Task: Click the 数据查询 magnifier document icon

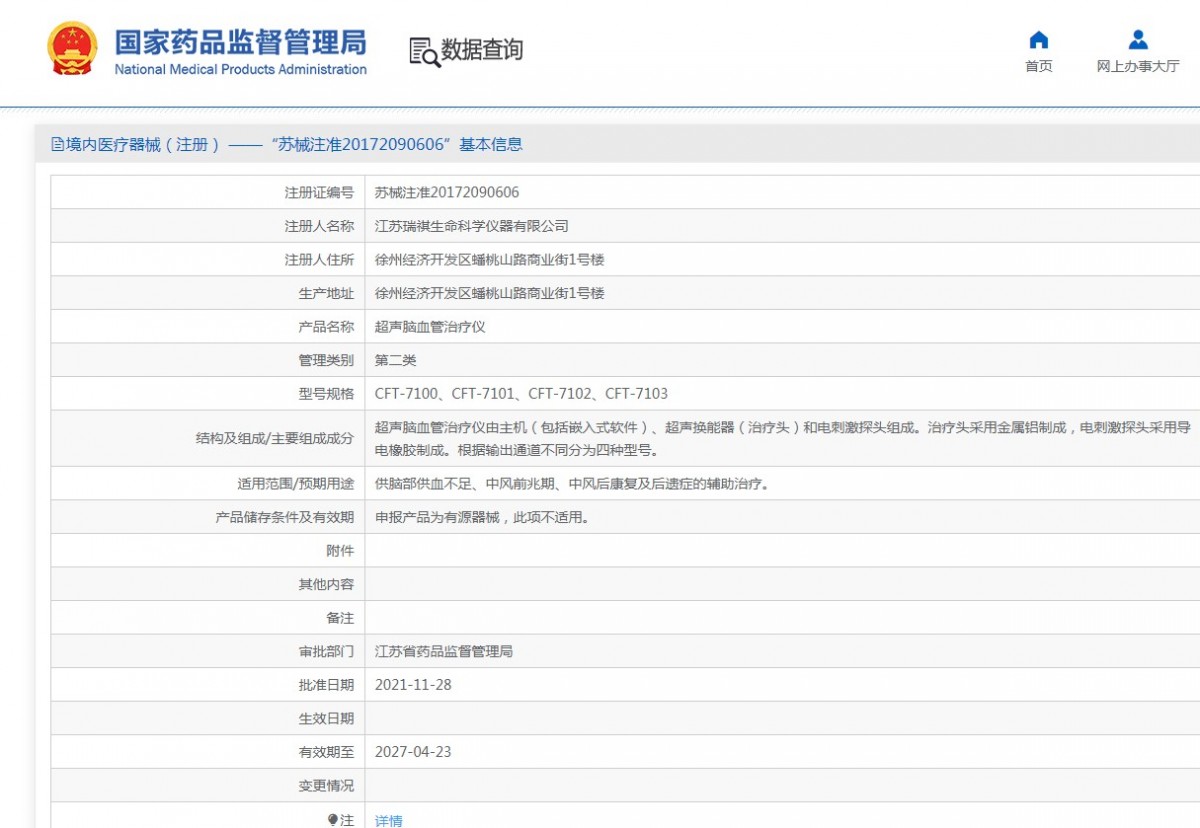Action: pos(424,51)
